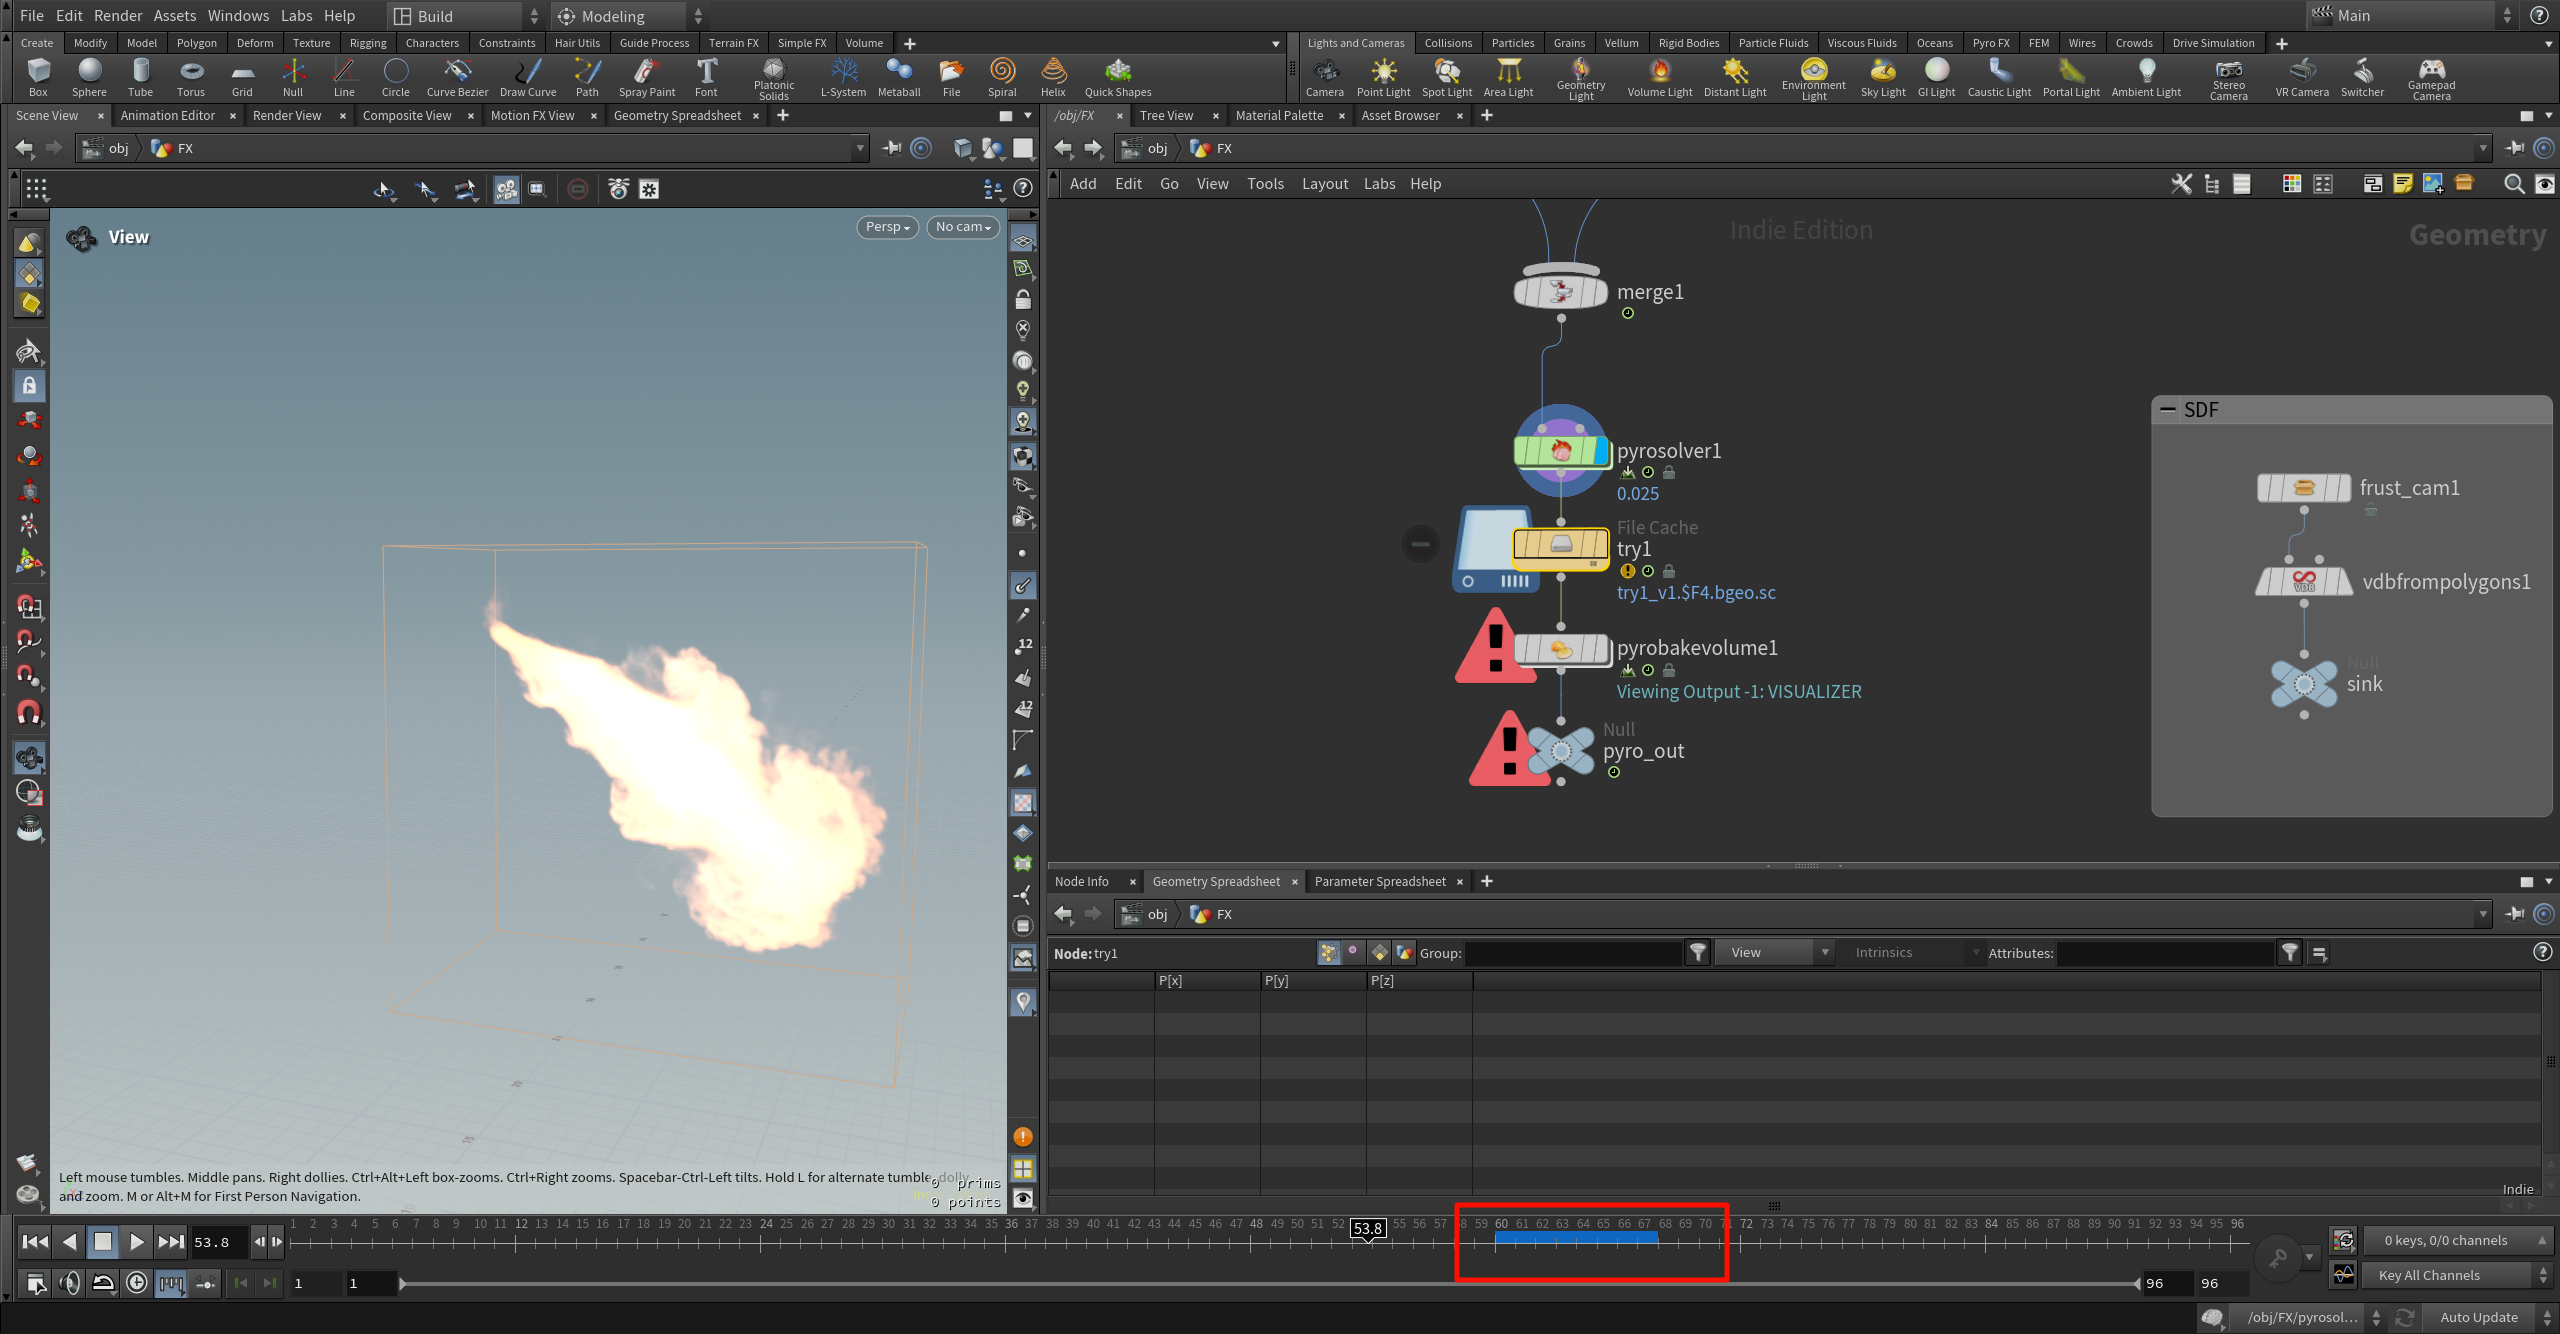This screenshot has width=2560, height=1334.
Task: Open the Layout menu in network editor
Action: pos(1325,184)
